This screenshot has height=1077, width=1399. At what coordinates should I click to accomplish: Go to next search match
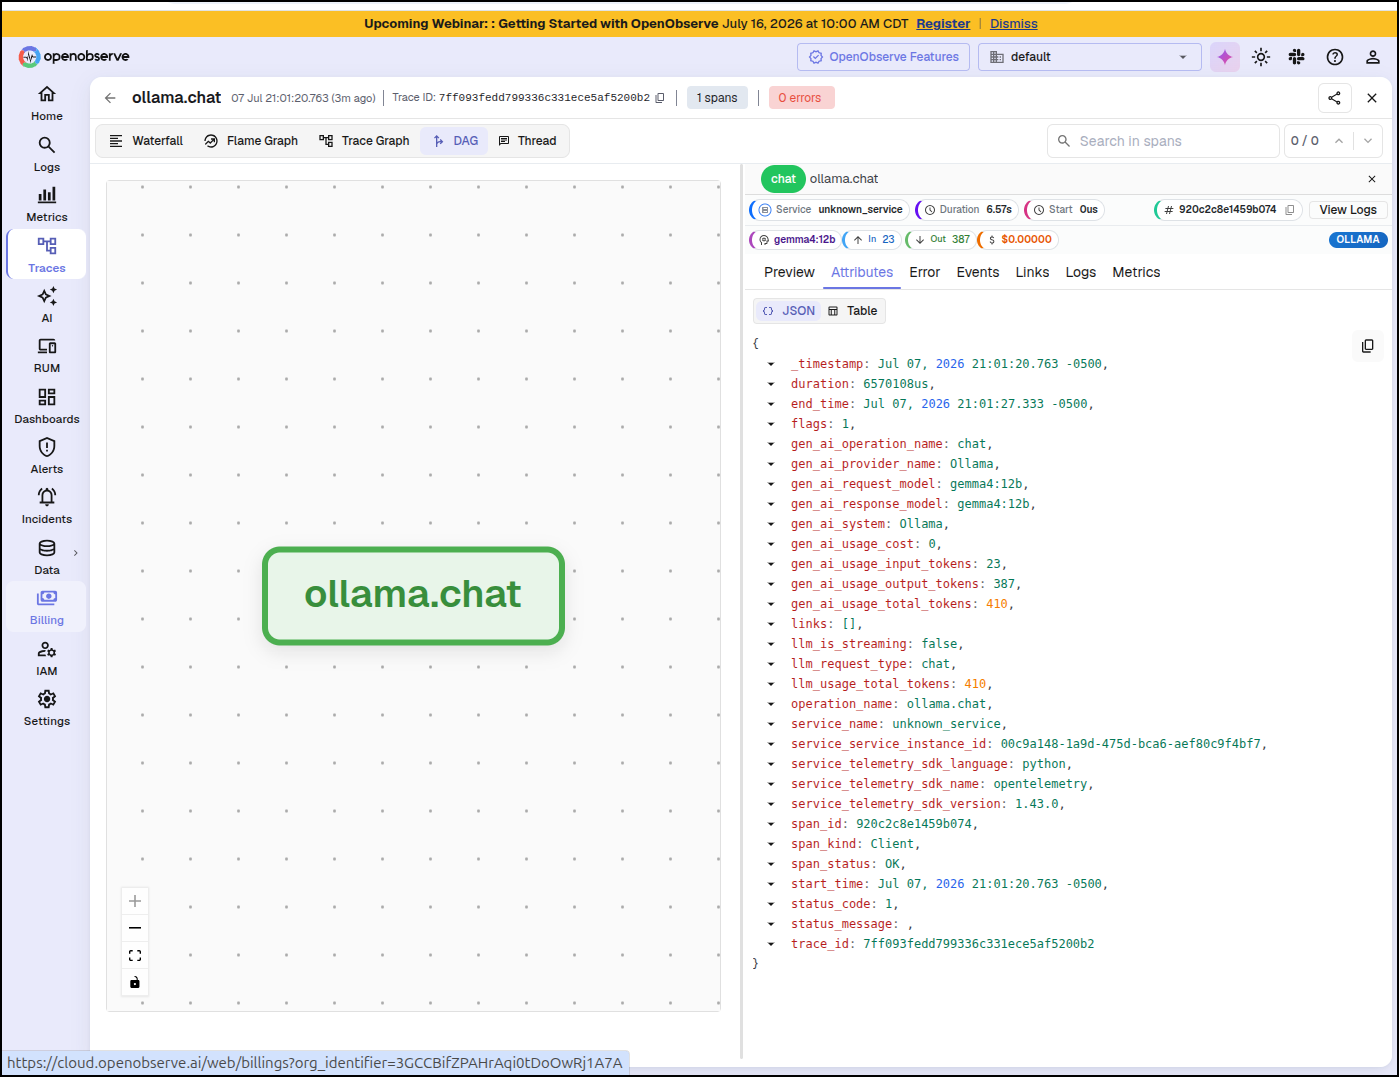click(1368, 141)
